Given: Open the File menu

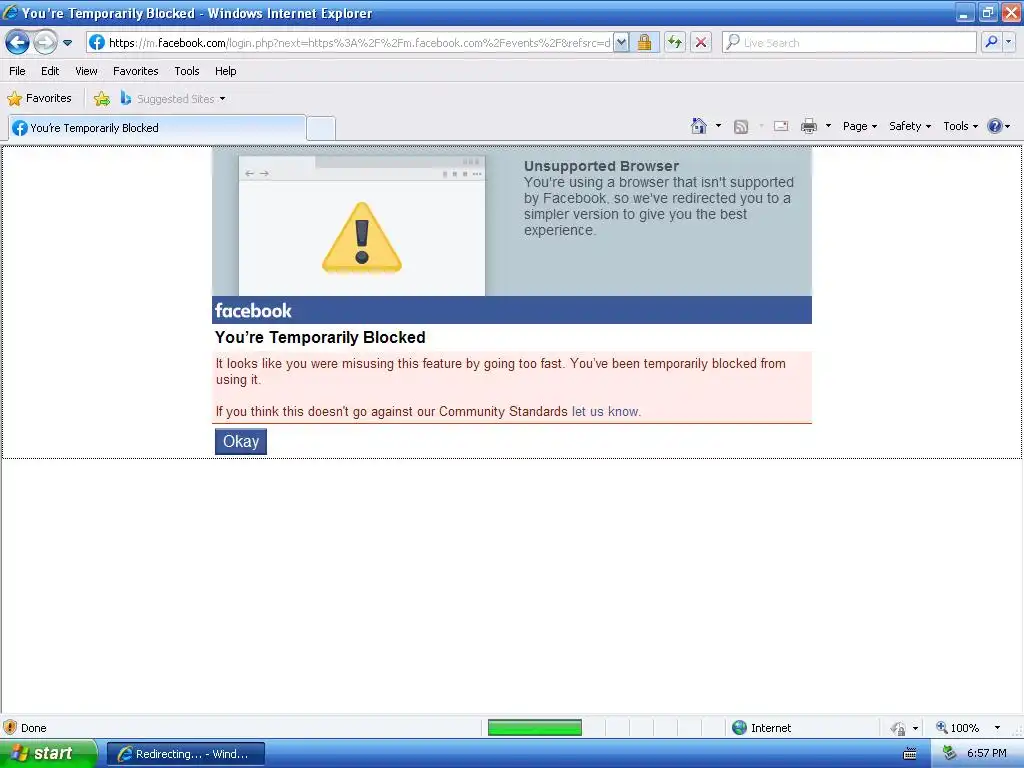Looking at the screenshot, I should pos(18,71).
